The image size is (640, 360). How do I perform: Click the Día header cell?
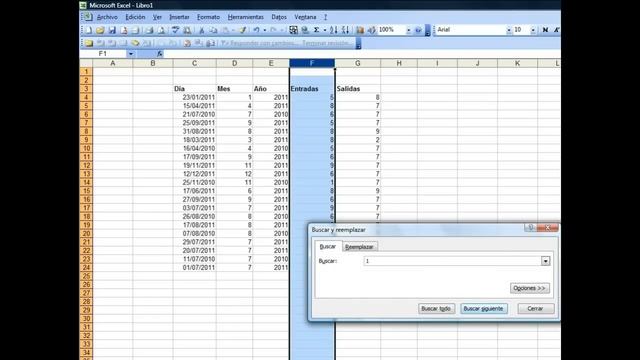pyautogui.click(x=194, y=89)
